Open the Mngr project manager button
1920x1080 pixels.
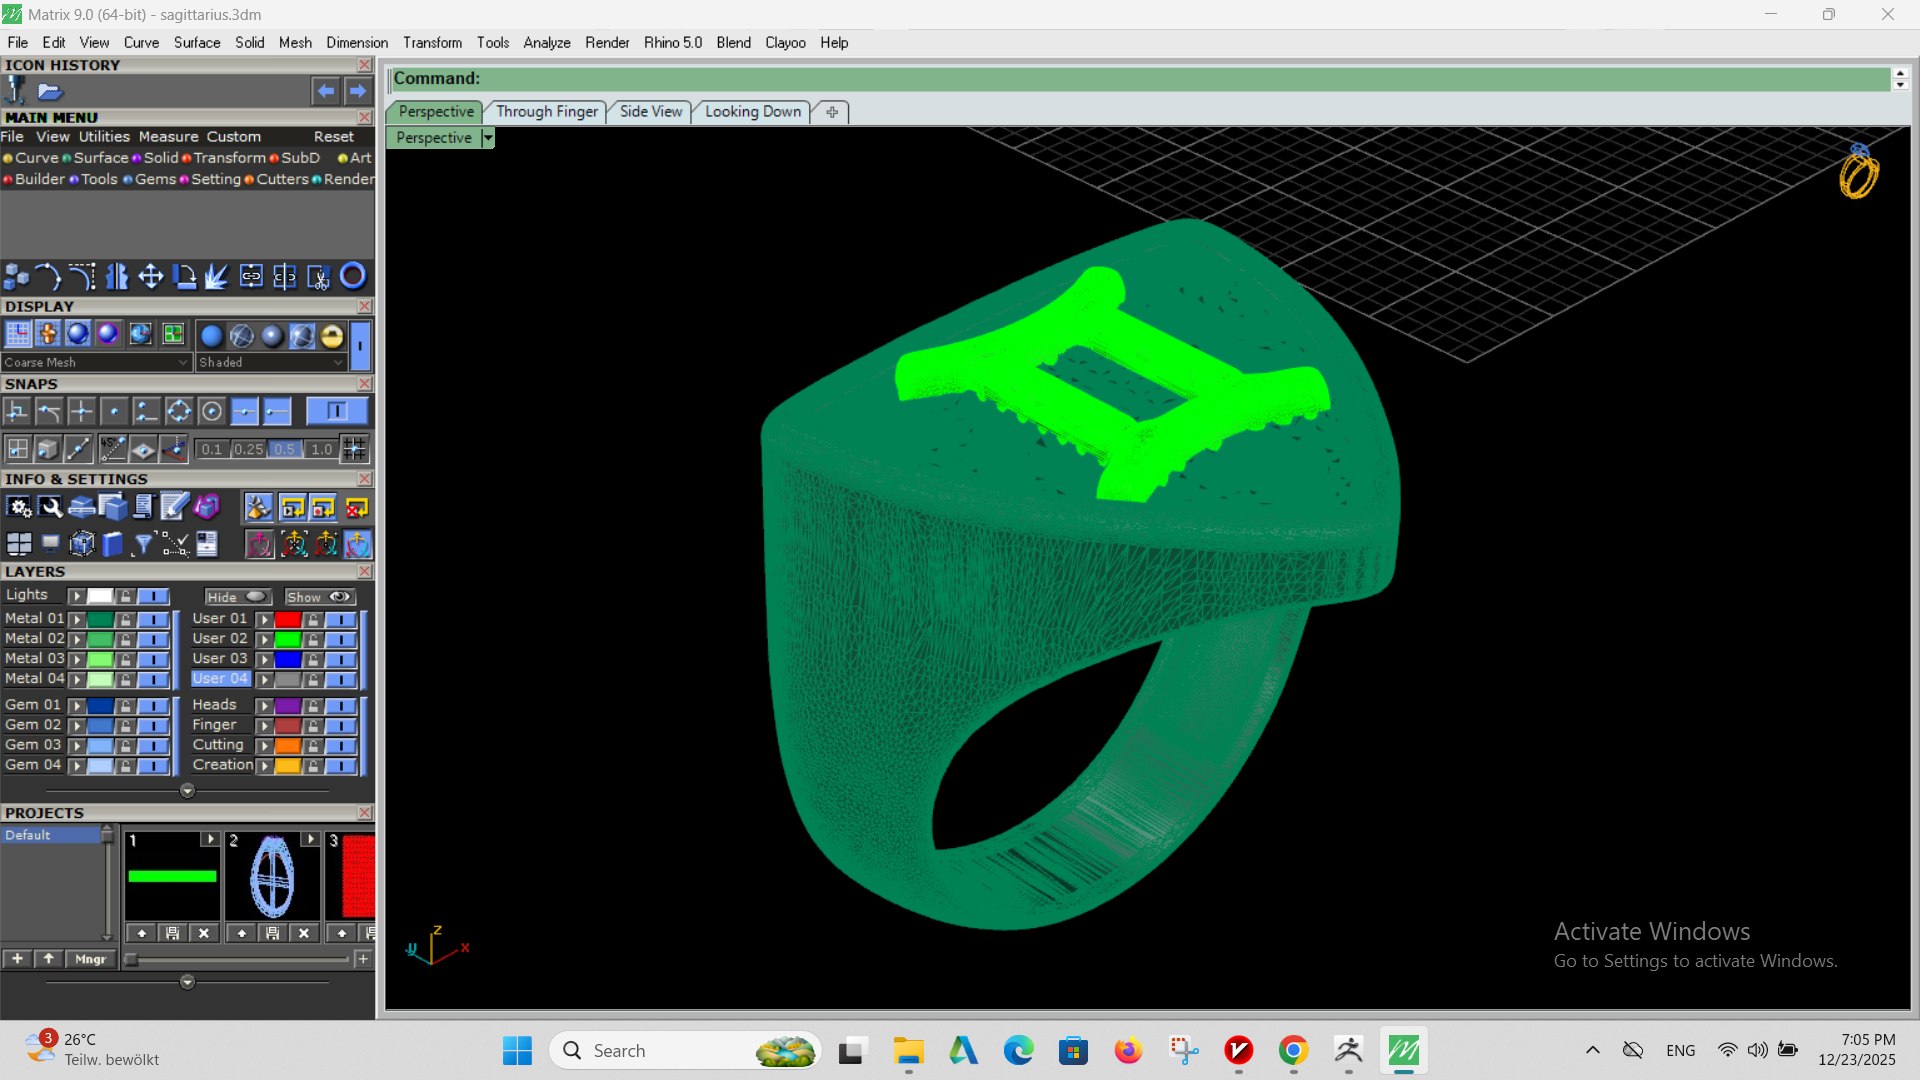click(x=90, y=959)
